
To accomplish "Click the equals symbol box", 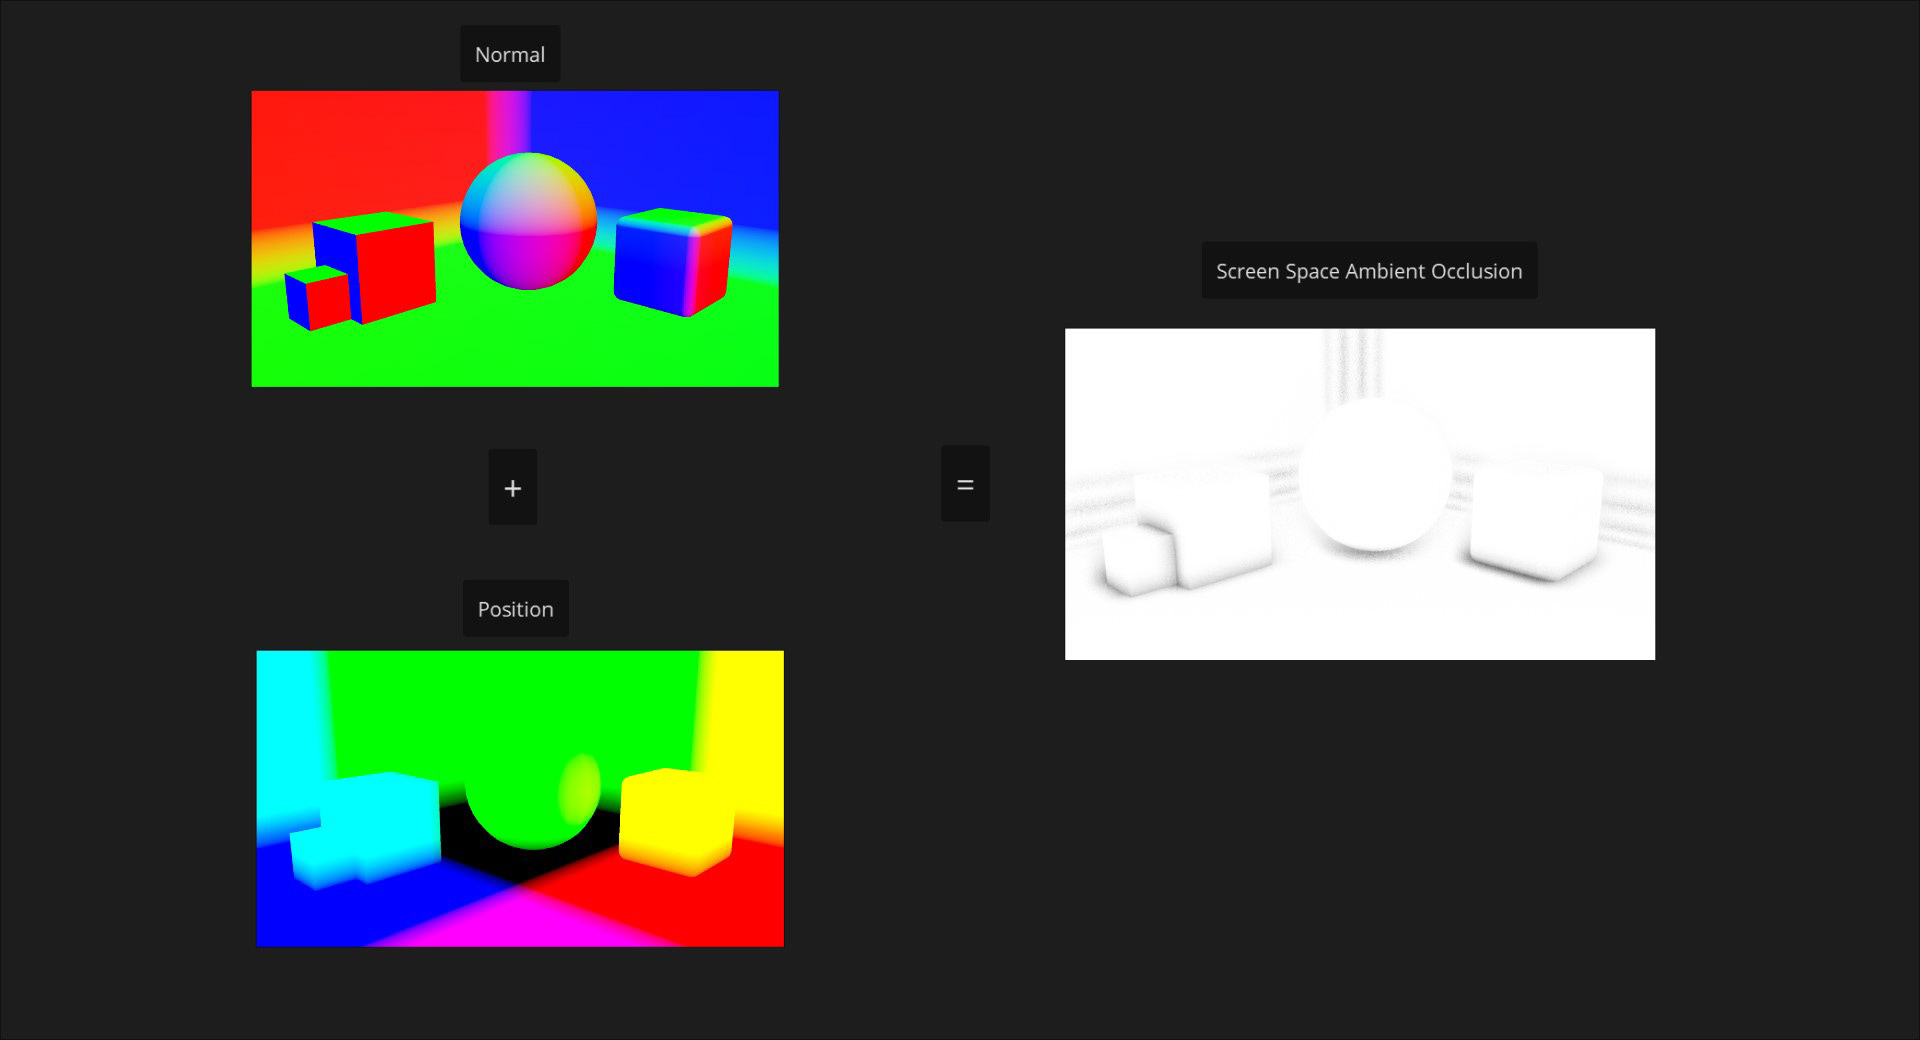I will pos(965,483).
